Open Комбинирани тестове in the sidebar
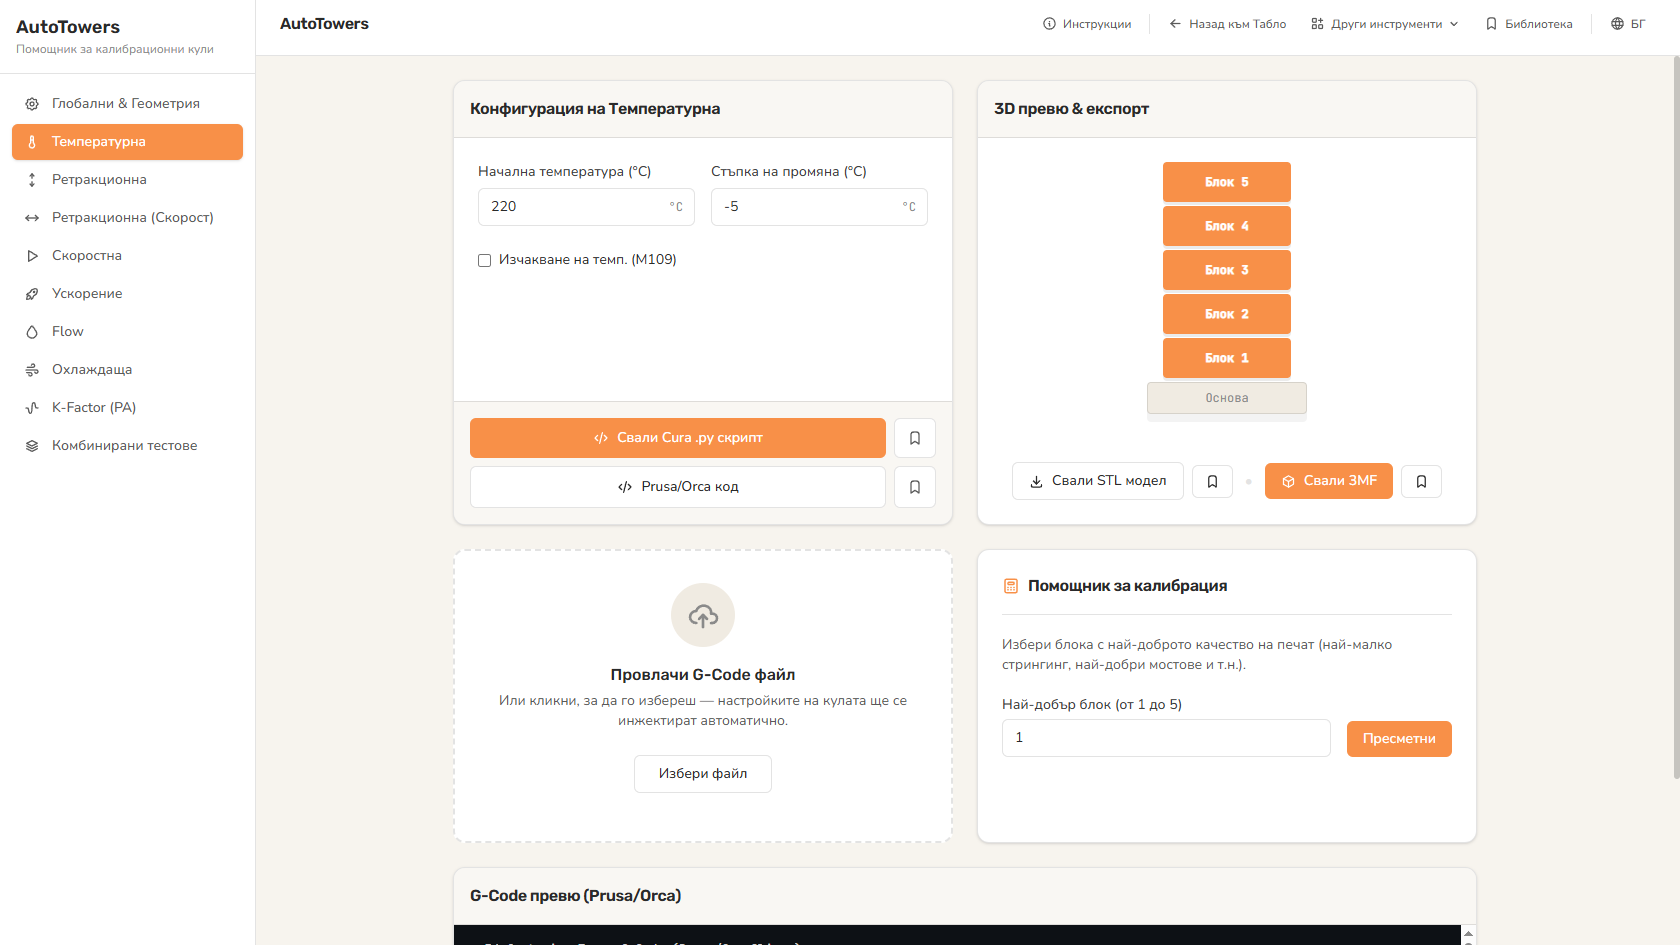1680x945 pixels. pos(127,445)
